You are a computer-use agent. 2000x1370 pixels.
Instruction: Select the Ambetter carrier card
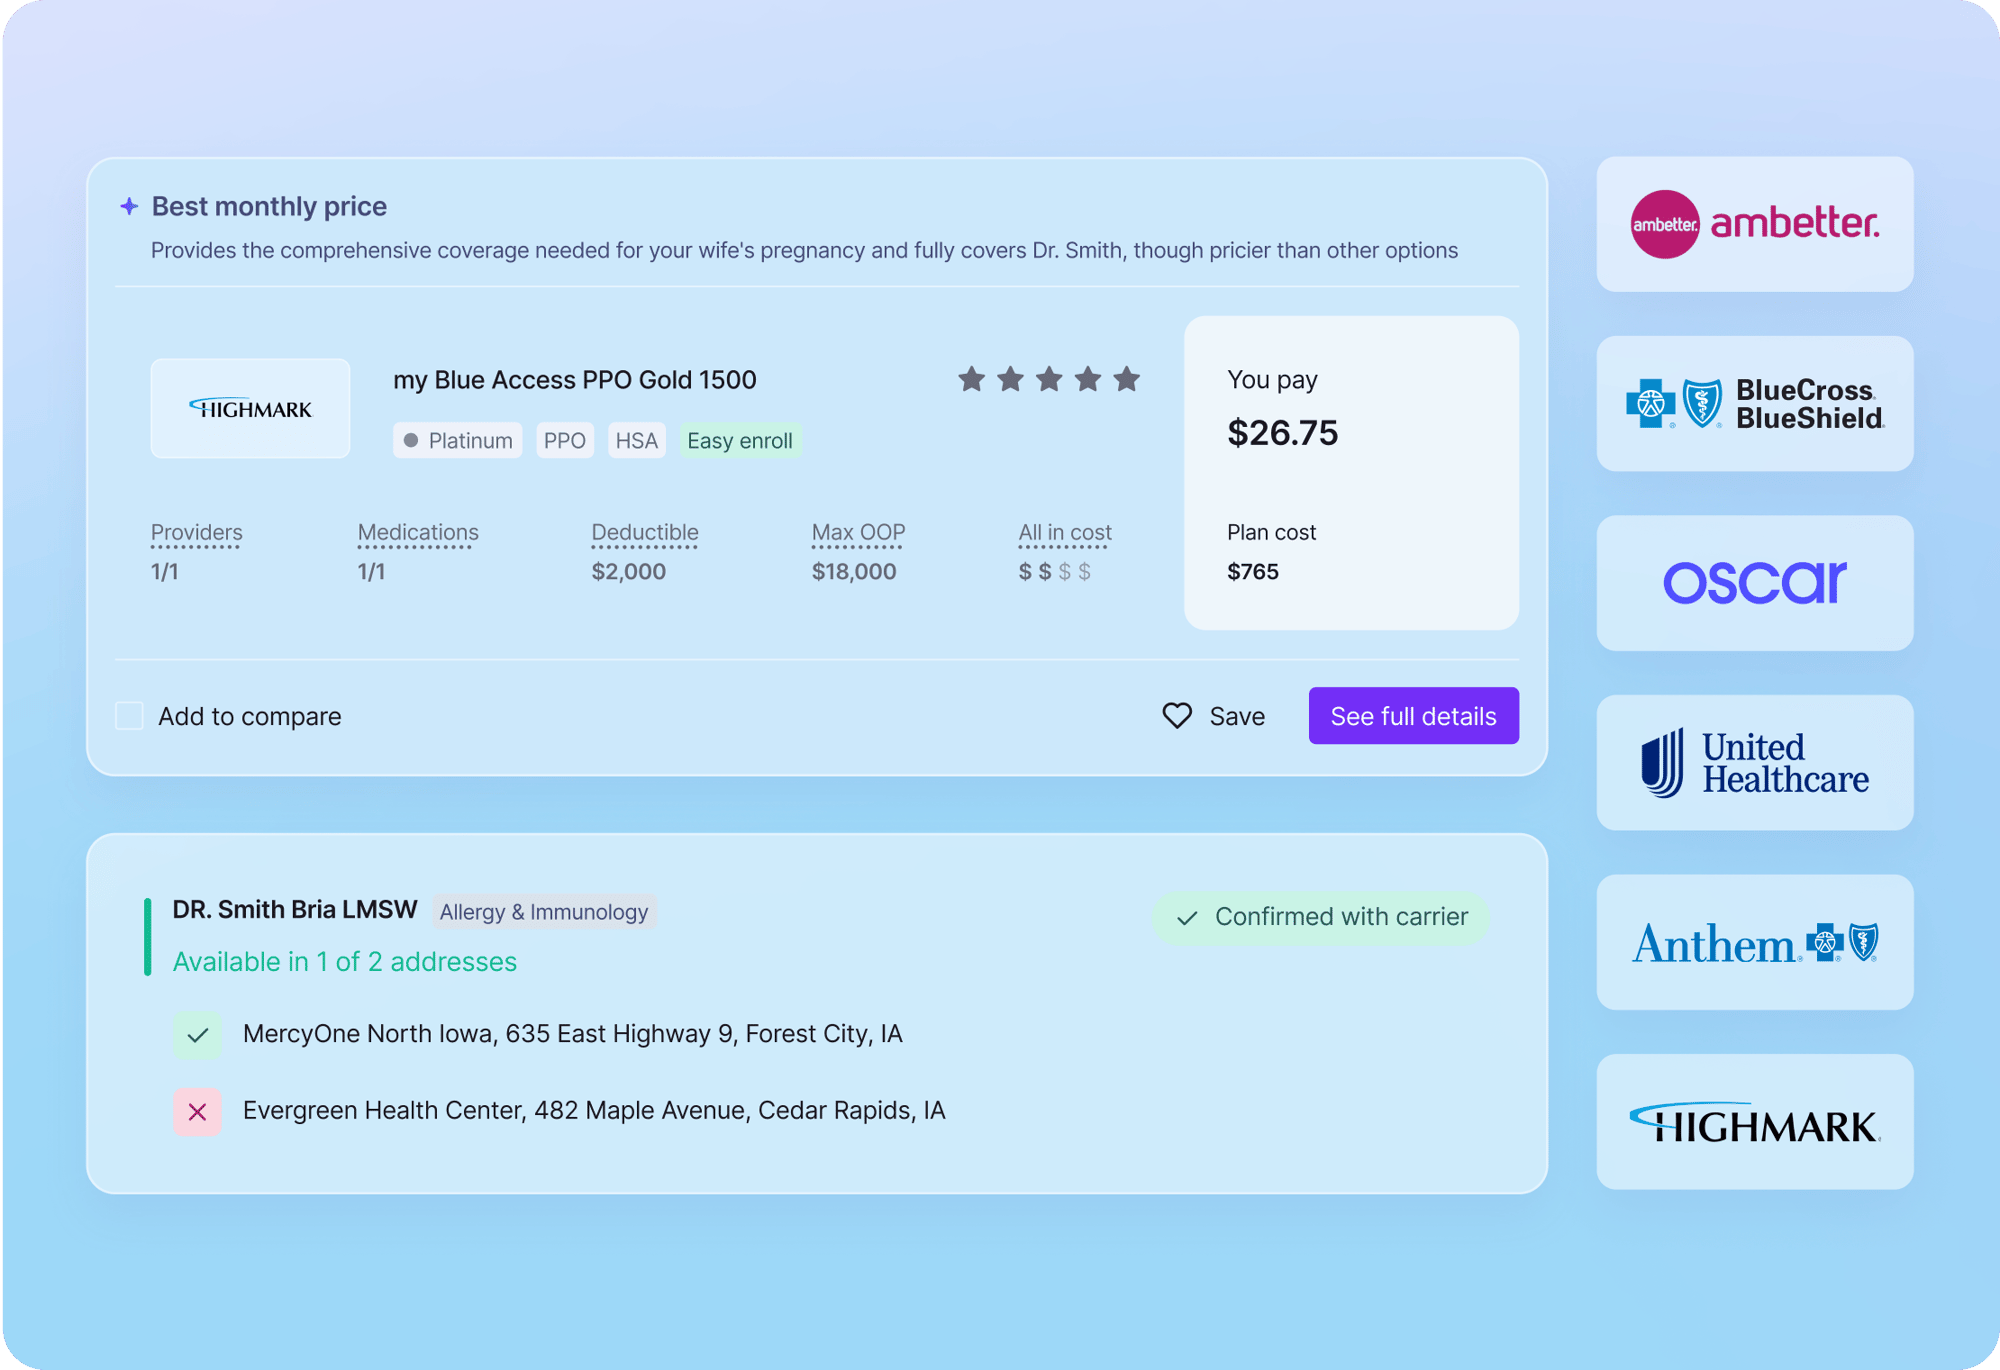pos(1755,224)
